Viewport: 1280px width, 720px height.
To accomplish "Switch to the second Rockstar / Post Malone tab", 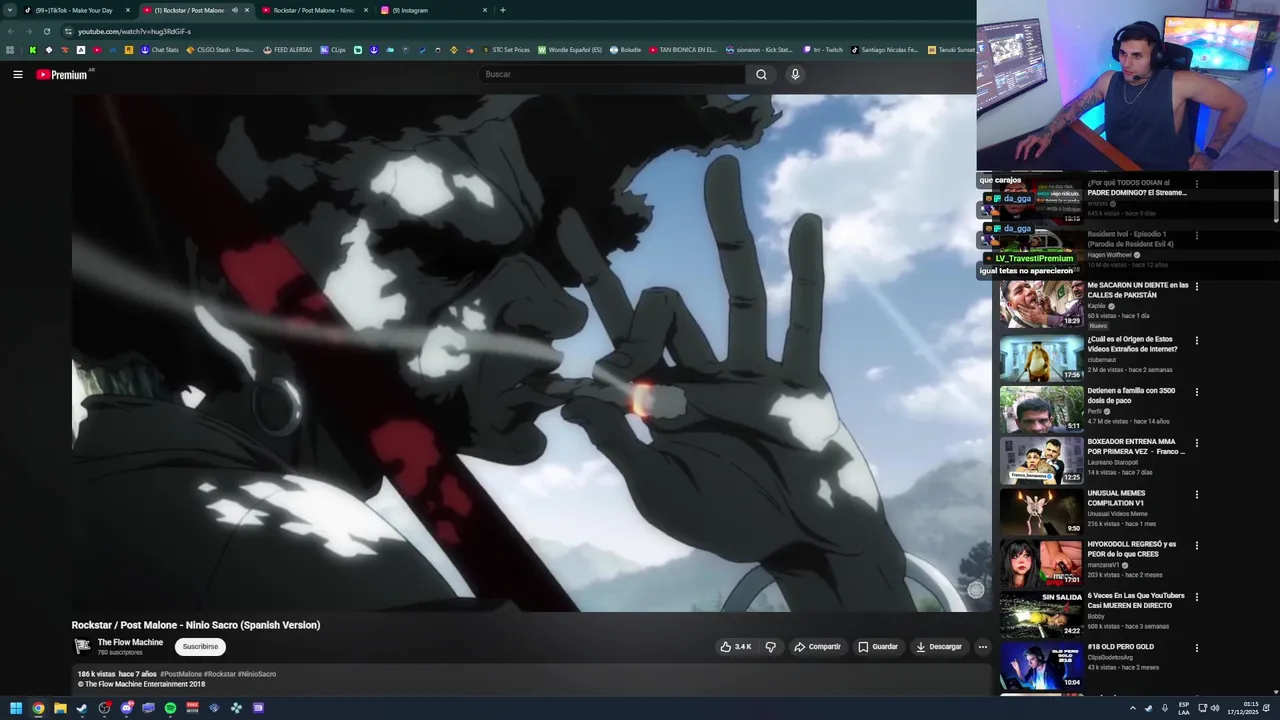I will (x=312, y=10).
